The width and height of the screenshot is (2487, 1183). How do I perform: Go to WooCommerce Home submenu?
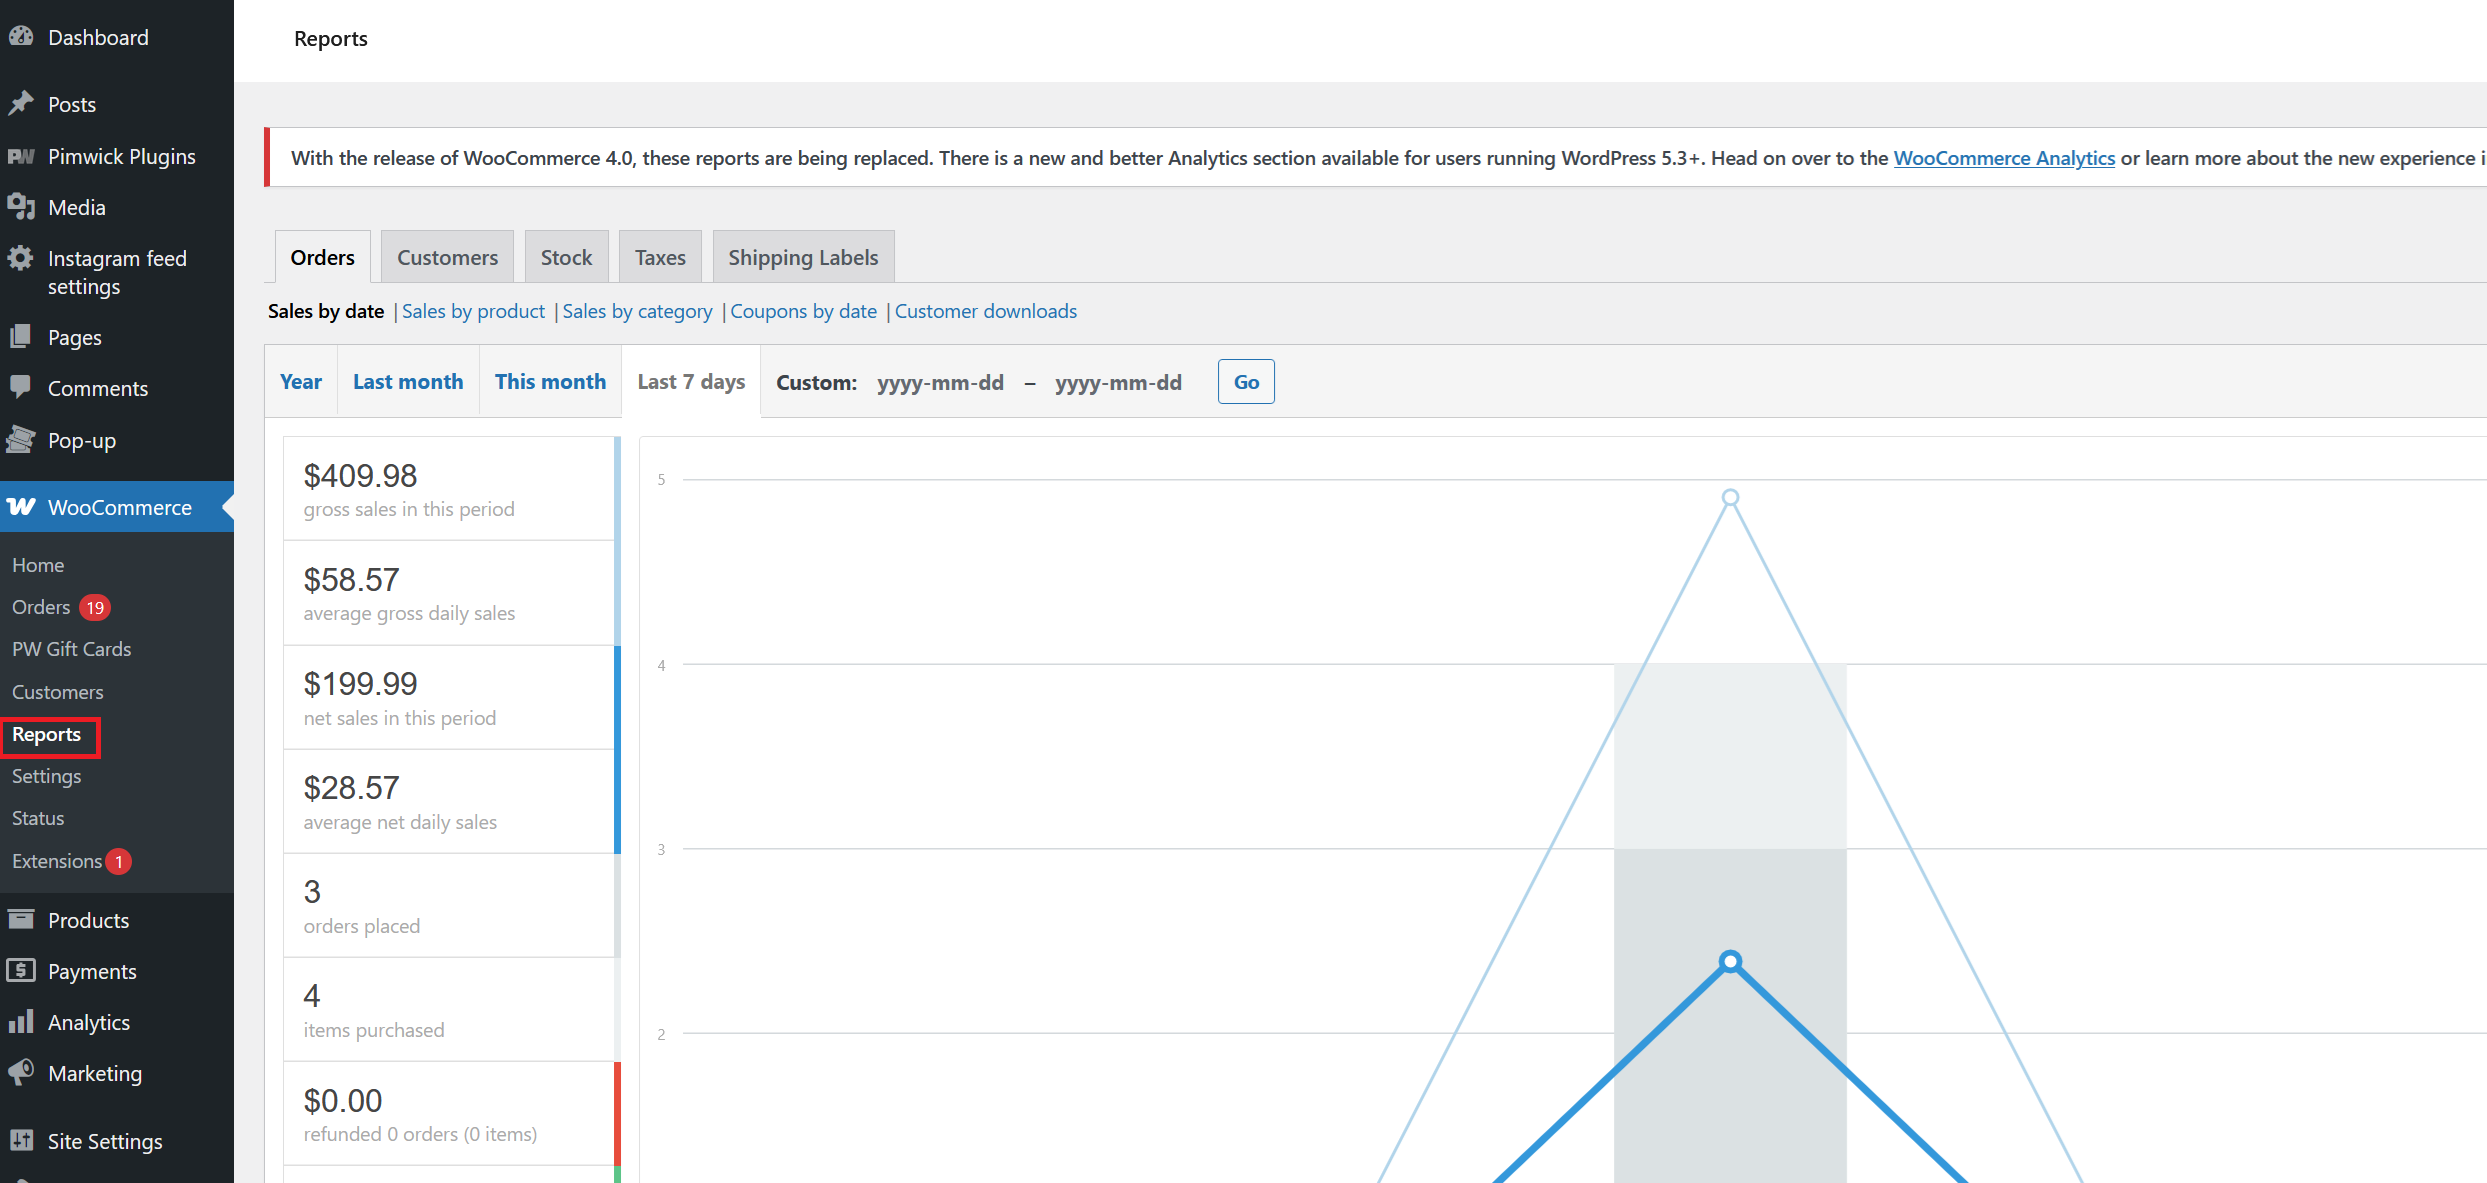tap(38, 565)
